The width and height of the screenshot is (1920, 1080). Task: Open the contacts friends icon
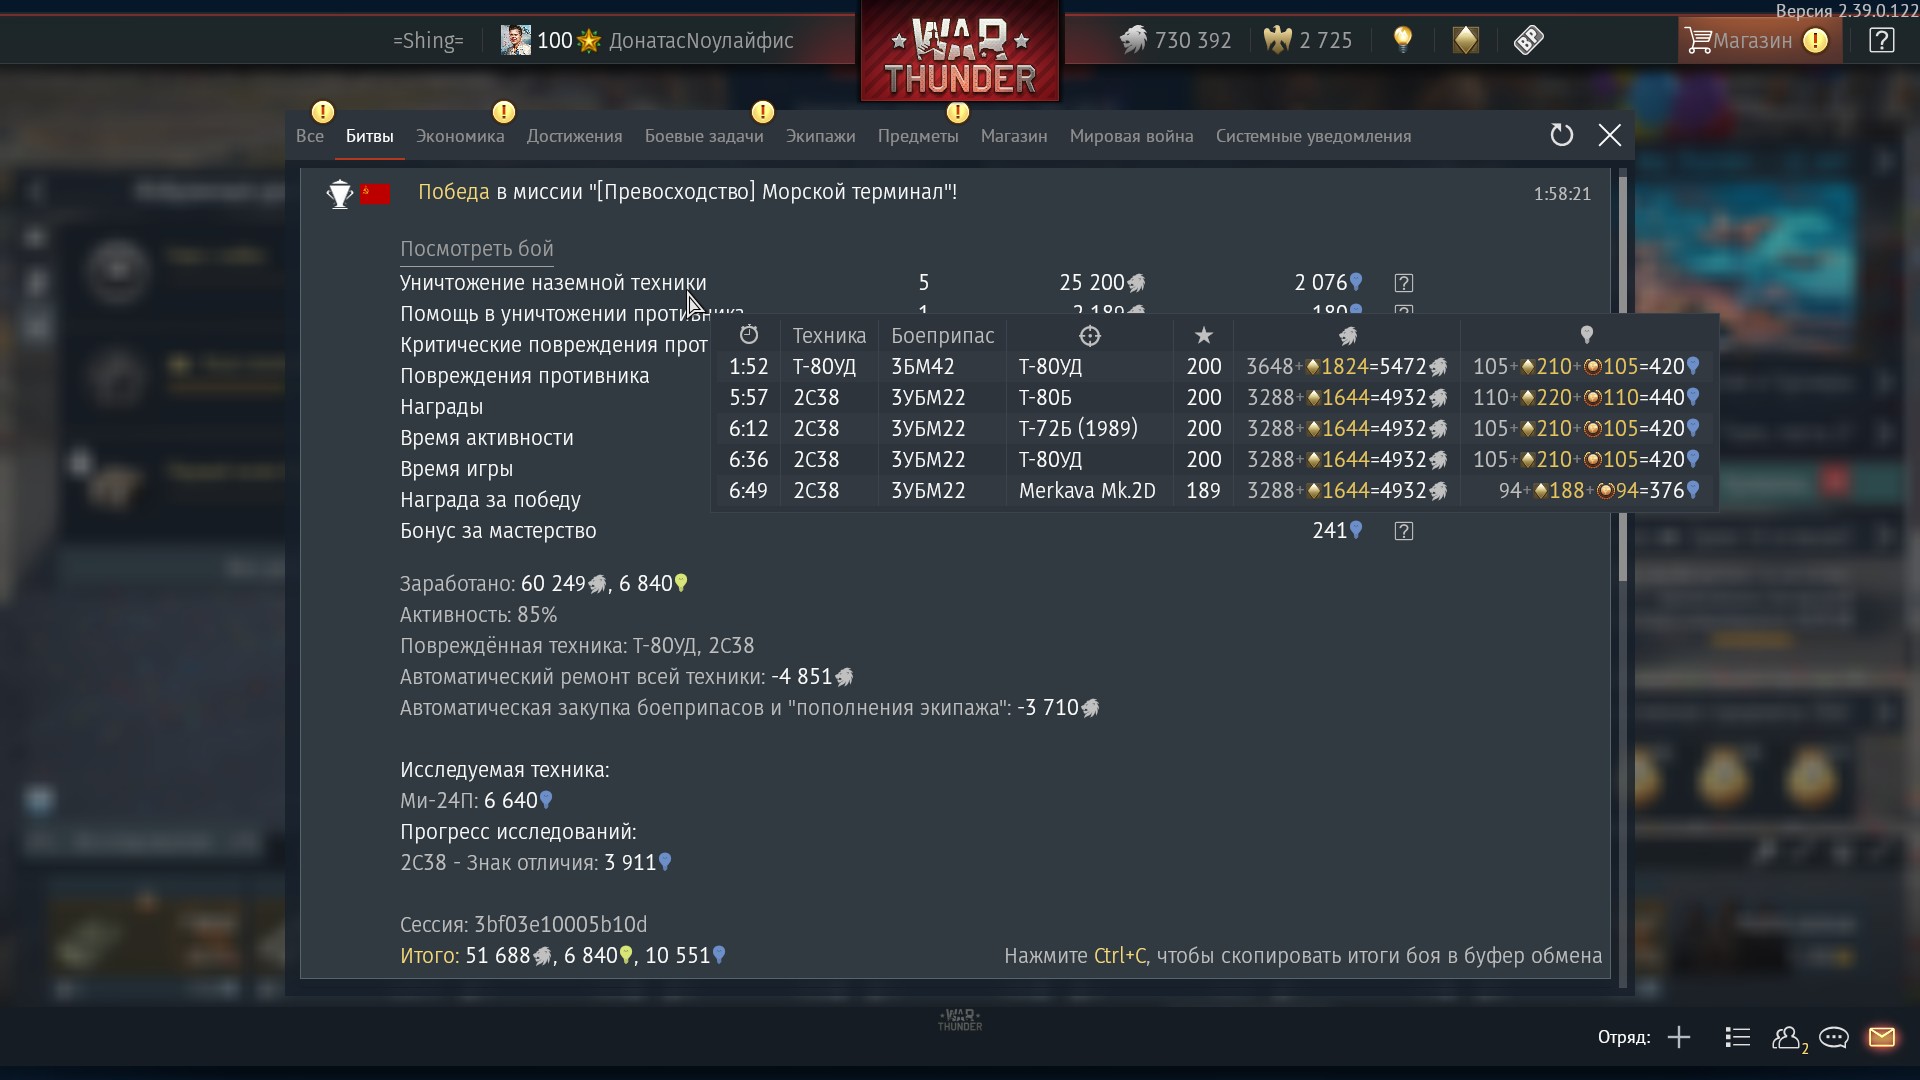click(1788, 1038)
